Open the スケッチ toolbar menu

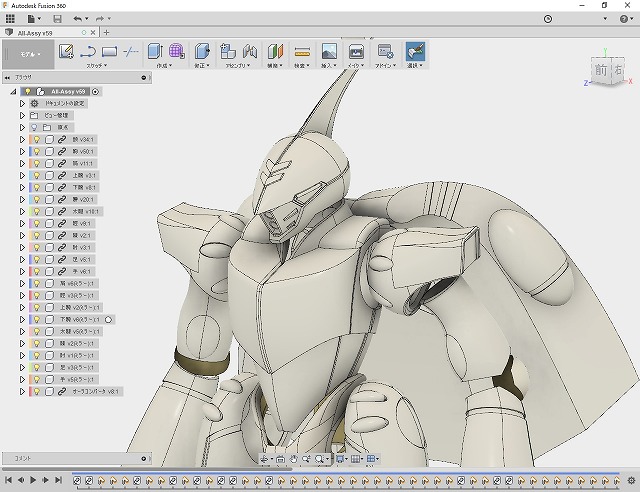96,65
